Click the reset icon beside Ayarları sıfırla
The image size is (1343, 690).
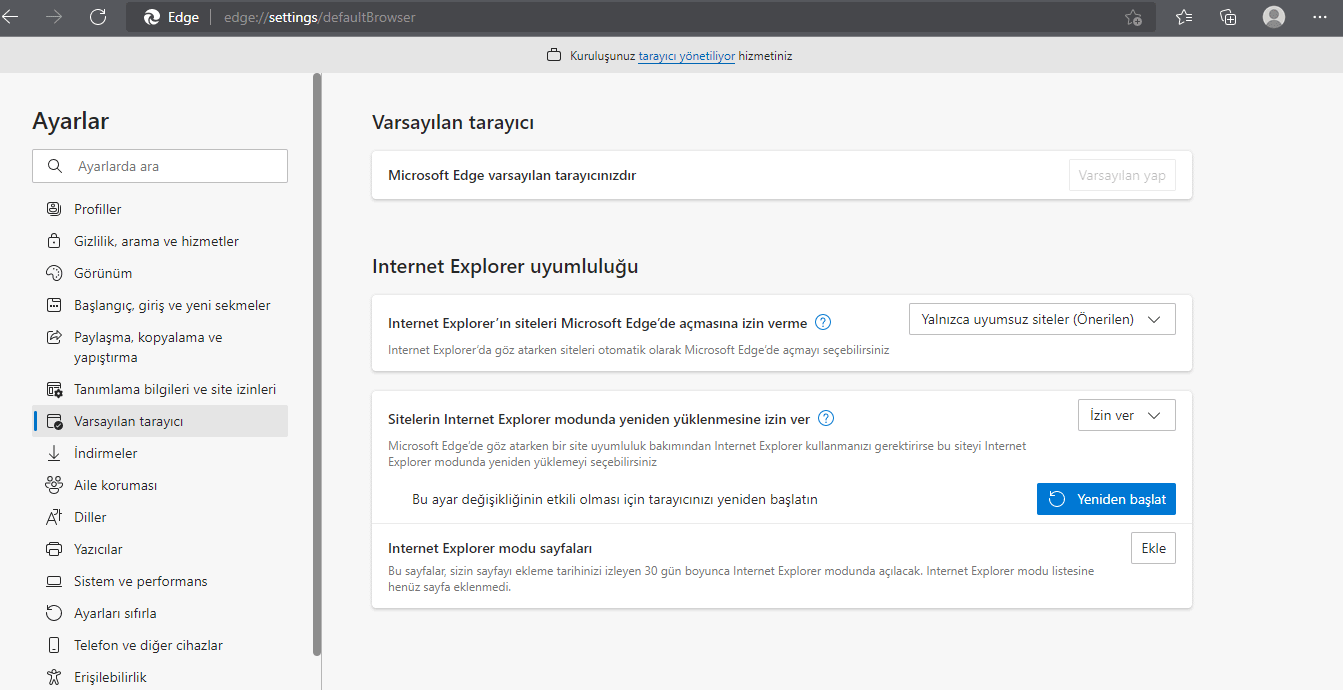coord(54,613)
